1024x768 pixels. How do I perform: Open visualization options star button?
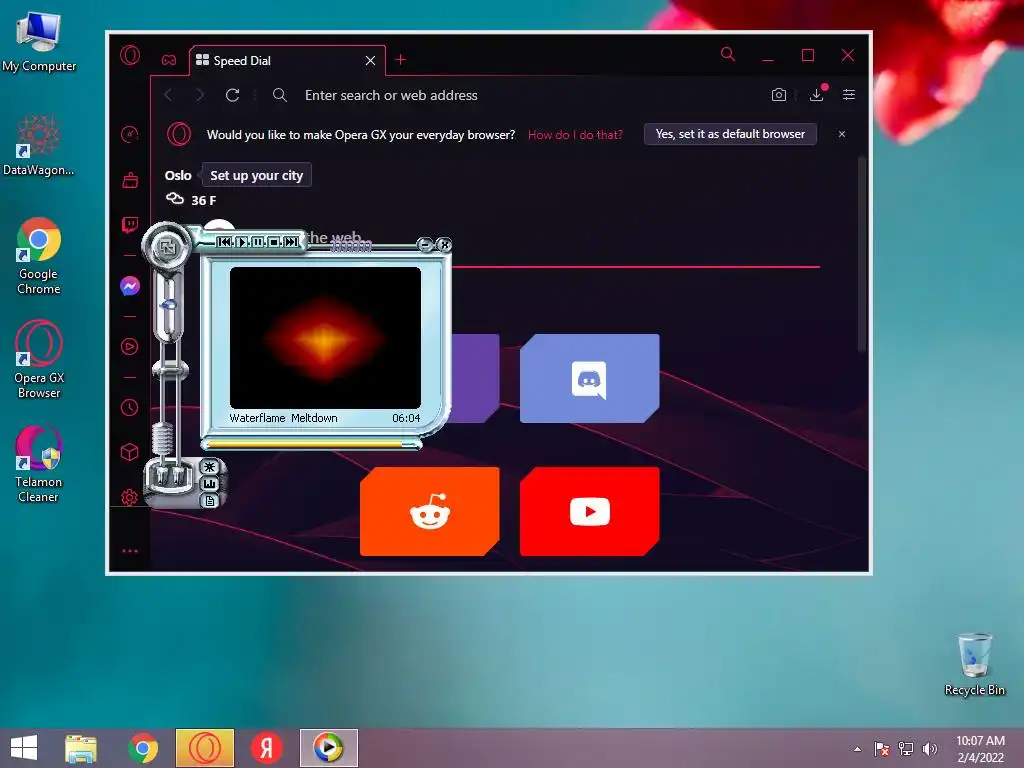(209, 467)
